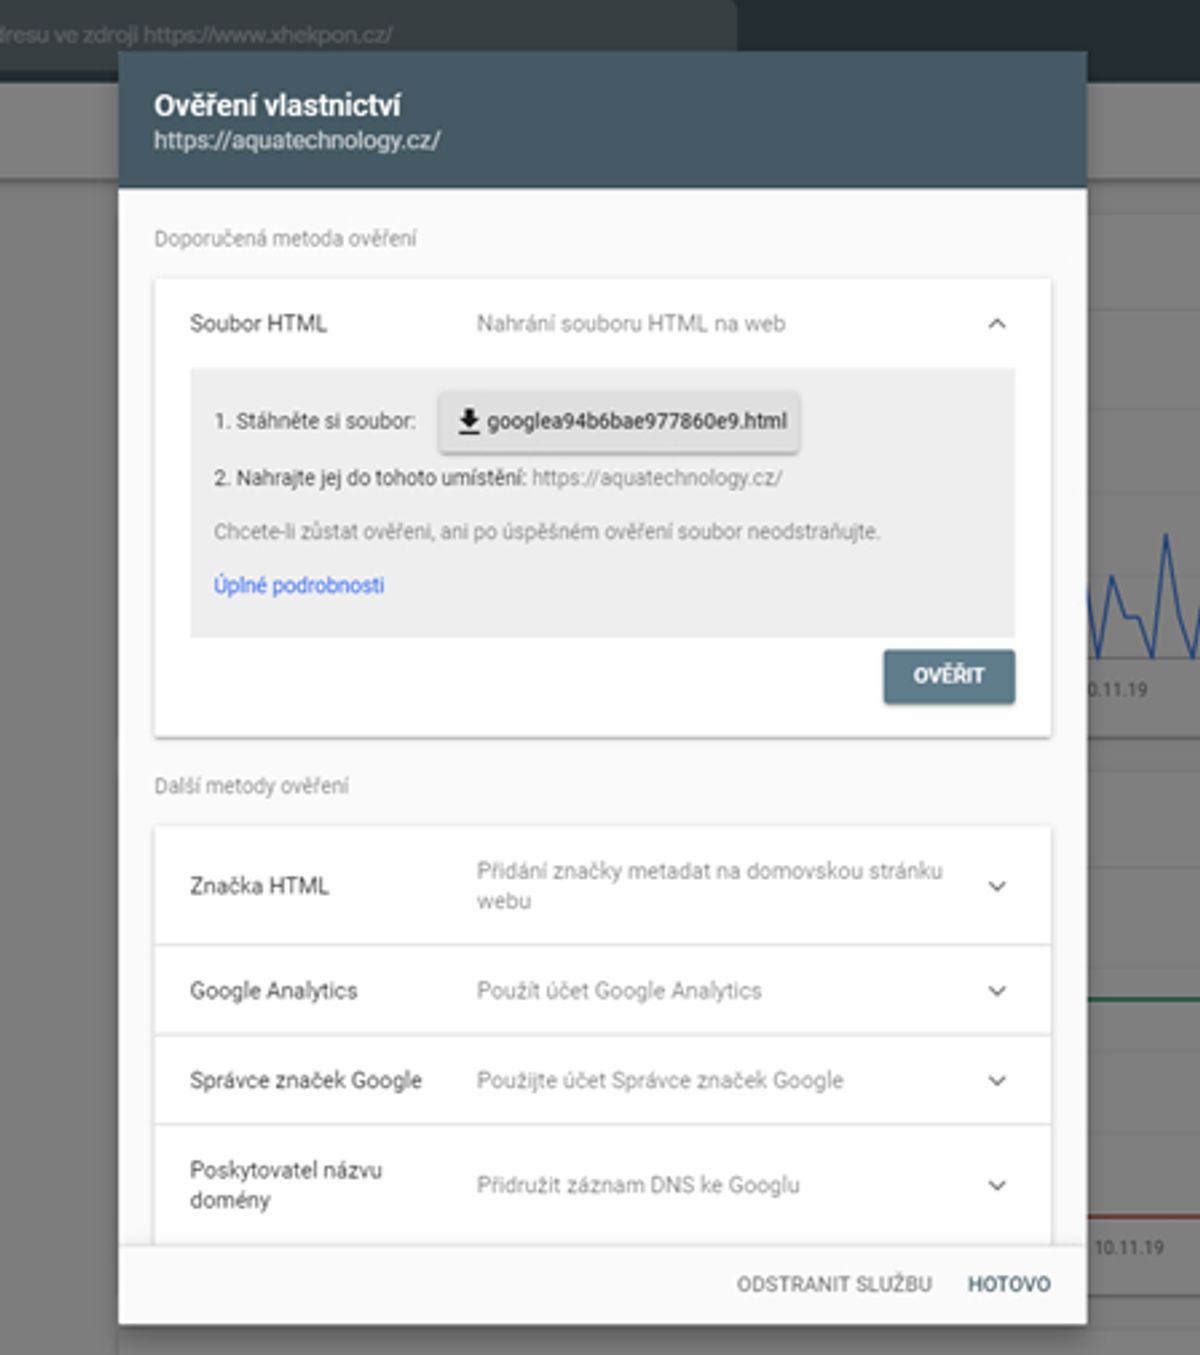Expand the Poskytovatel názvu domény method
This screenshot has height=1355, width=1200.
(x=997, y=1185)
